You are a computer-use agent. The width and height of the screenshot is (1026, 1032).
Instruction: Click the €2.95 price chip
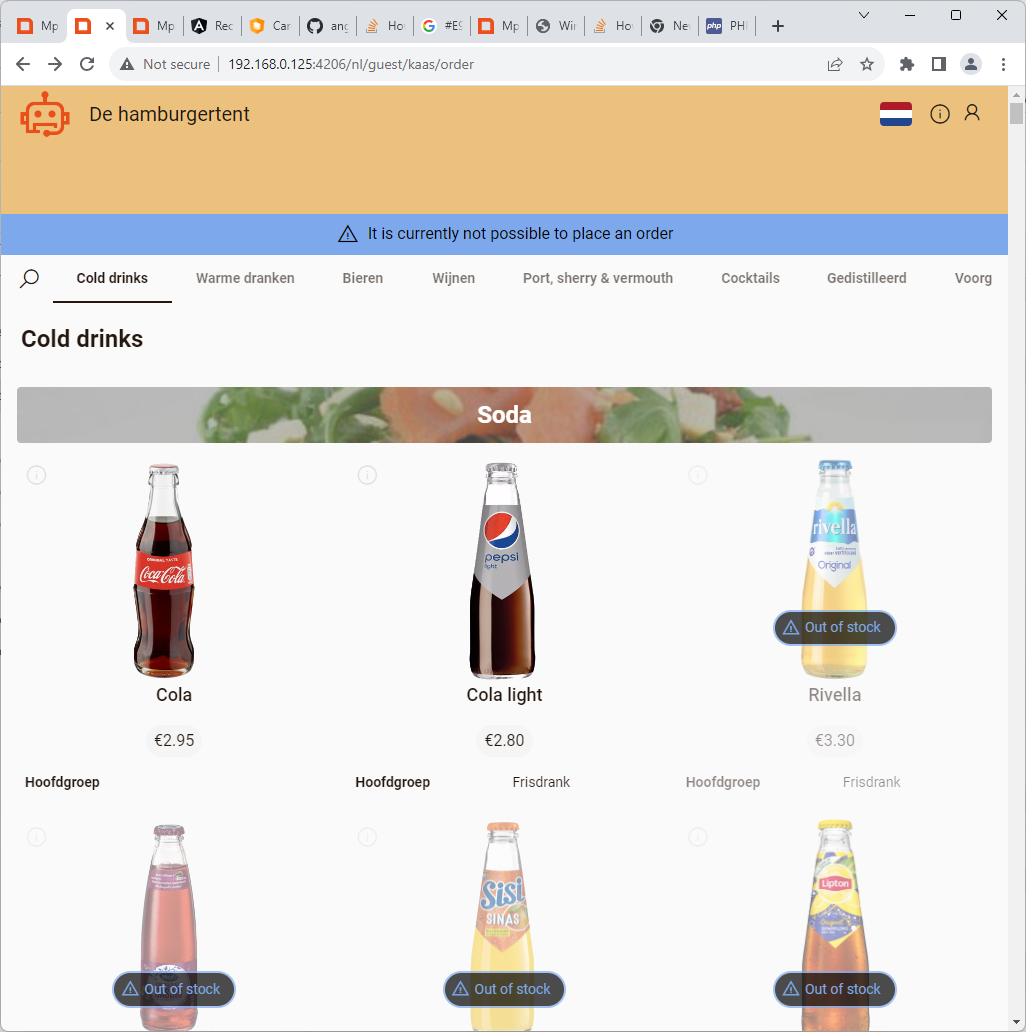(174, 740)
